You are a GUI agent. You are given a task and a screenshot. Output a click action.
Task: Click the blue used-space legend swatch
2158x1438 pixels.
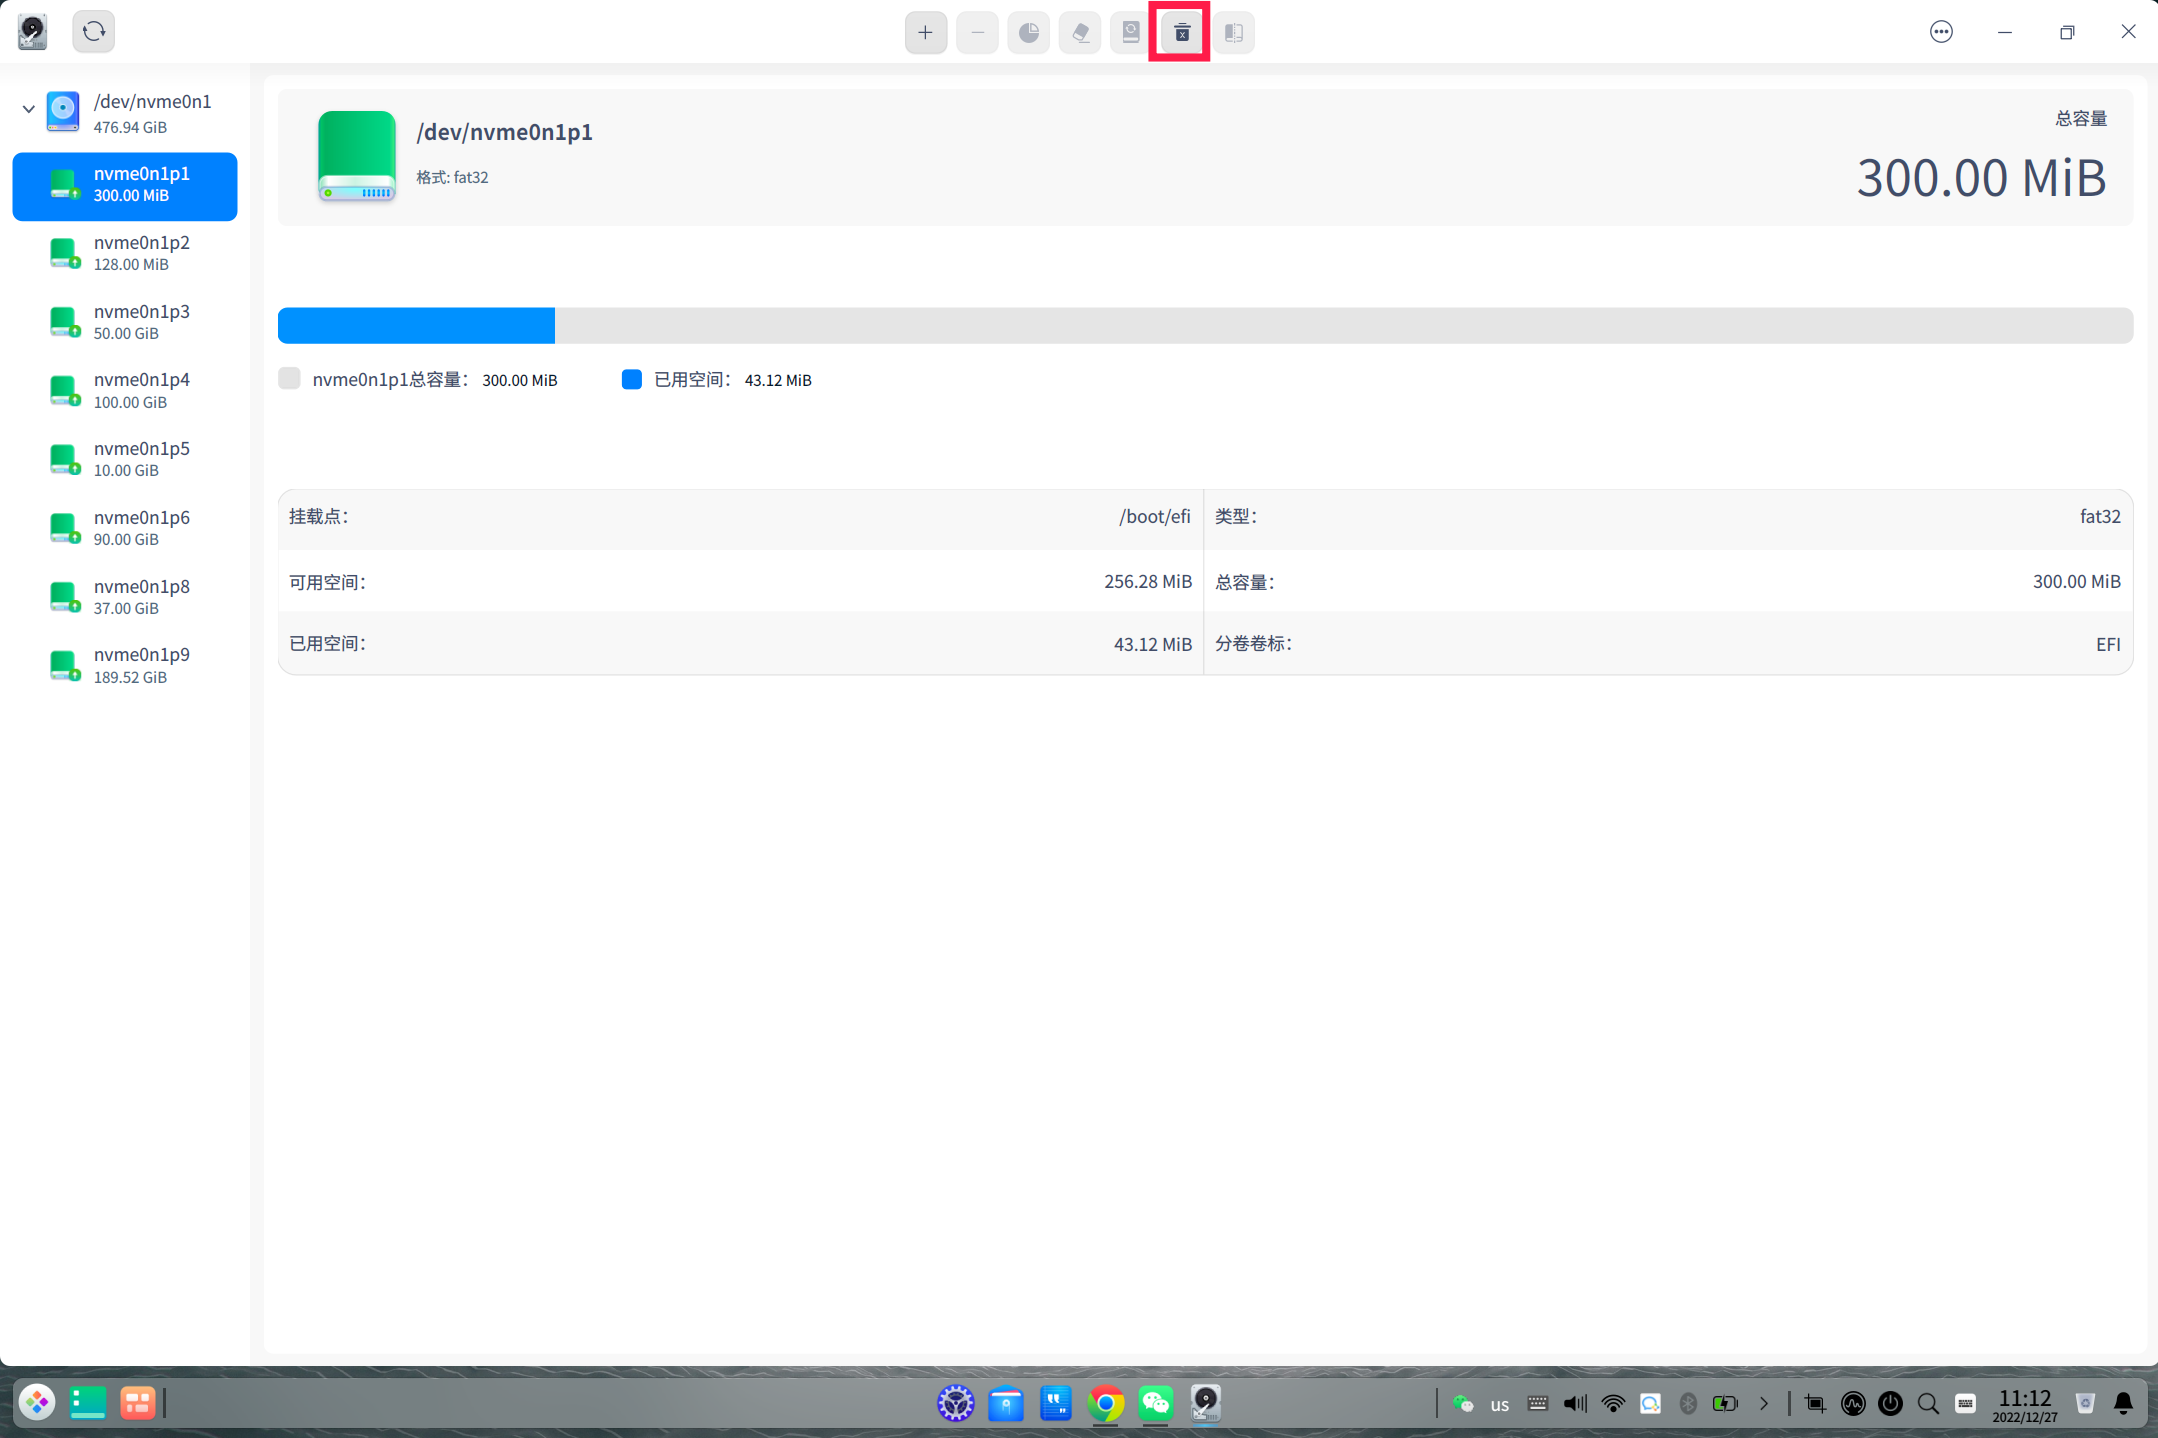631,379
